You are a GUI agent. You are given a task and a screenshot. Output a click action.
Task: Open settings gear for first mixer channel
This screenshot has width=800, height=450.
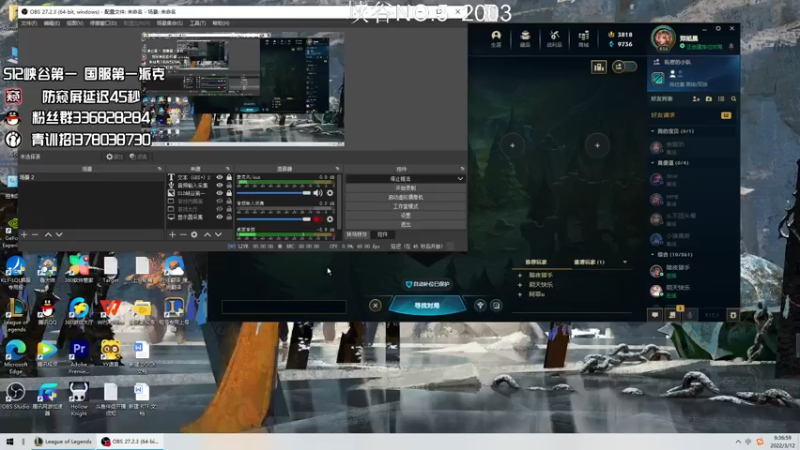330,193
